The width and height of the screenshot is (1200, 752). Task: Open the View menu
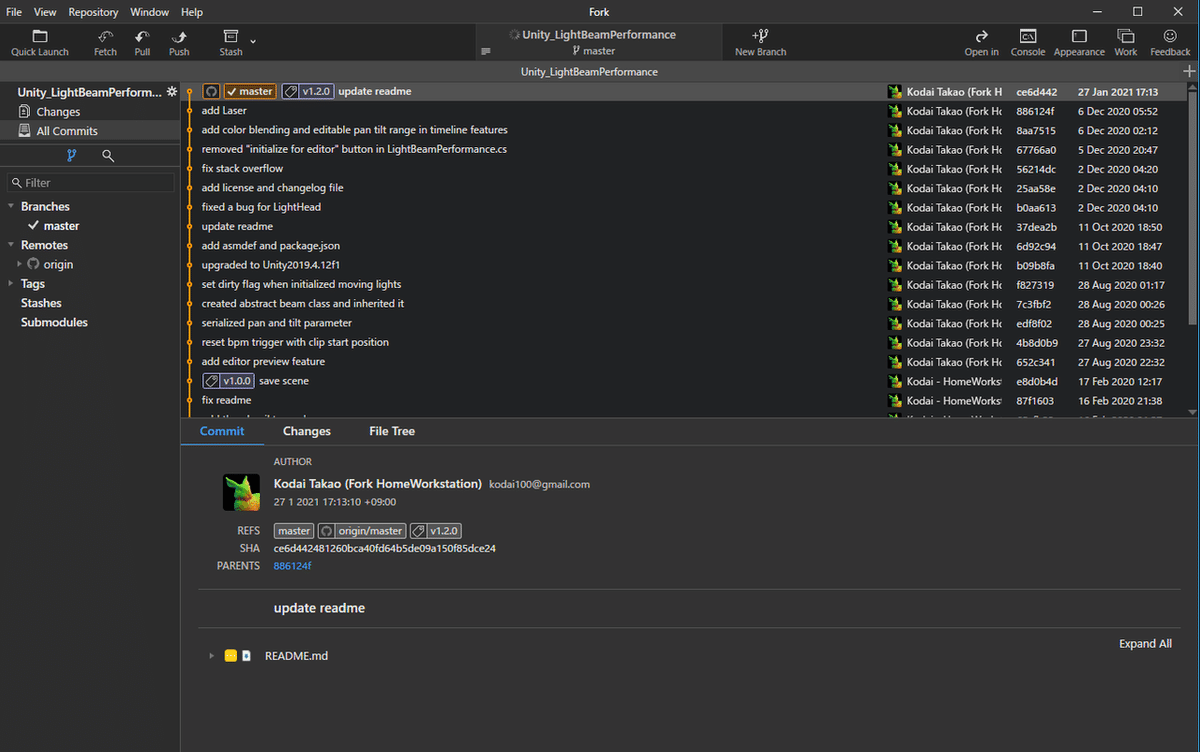pyautogui.click(x=45, y=12)
